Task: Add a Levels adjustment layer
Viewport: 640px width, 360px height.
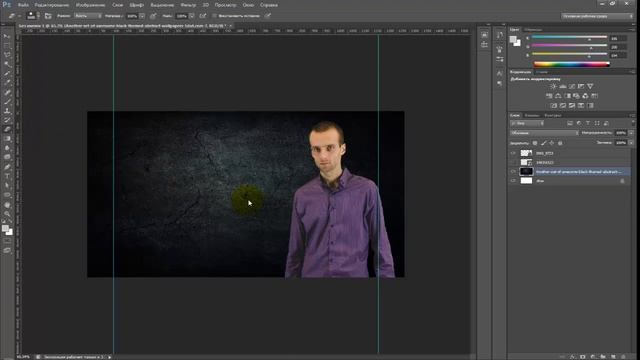Action: (562, 87)
